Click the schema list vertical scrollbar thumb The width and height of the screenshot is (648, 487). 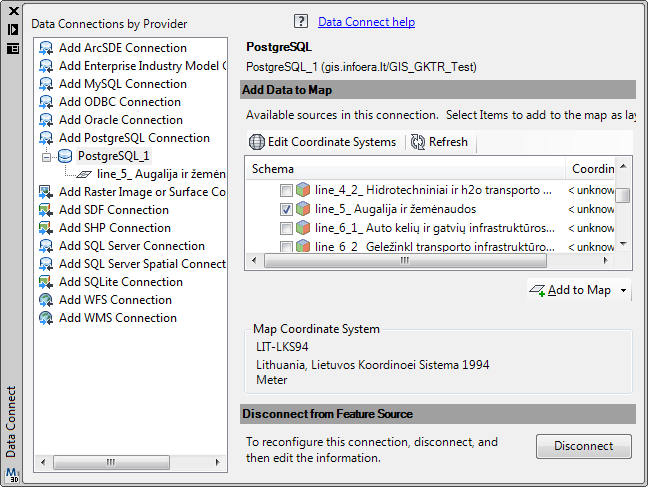(x=623, y=195)
